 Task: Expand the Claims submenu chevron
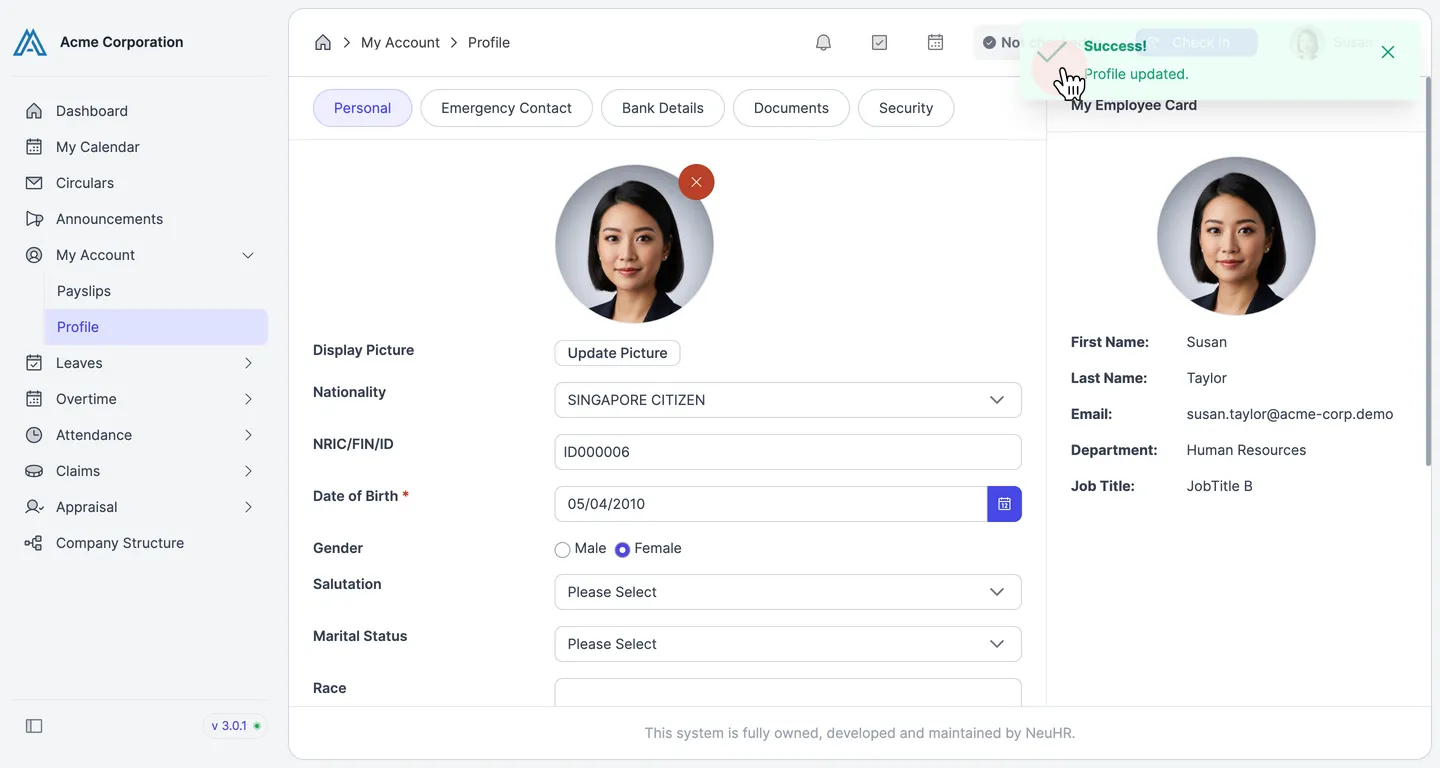pos(248,471)
